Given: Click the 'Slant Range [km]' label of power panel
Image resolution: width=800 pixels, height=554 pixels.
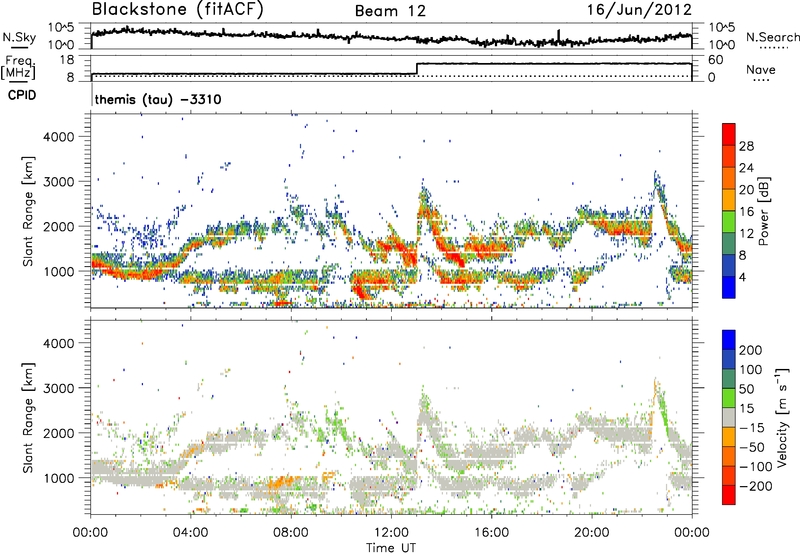Looking at the screenshot, I should click(29, 211).
